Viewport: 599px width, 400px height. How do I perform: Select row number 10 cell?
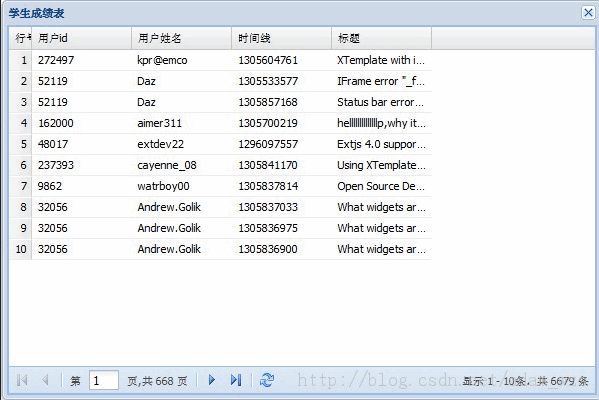[x=21, y=249]
